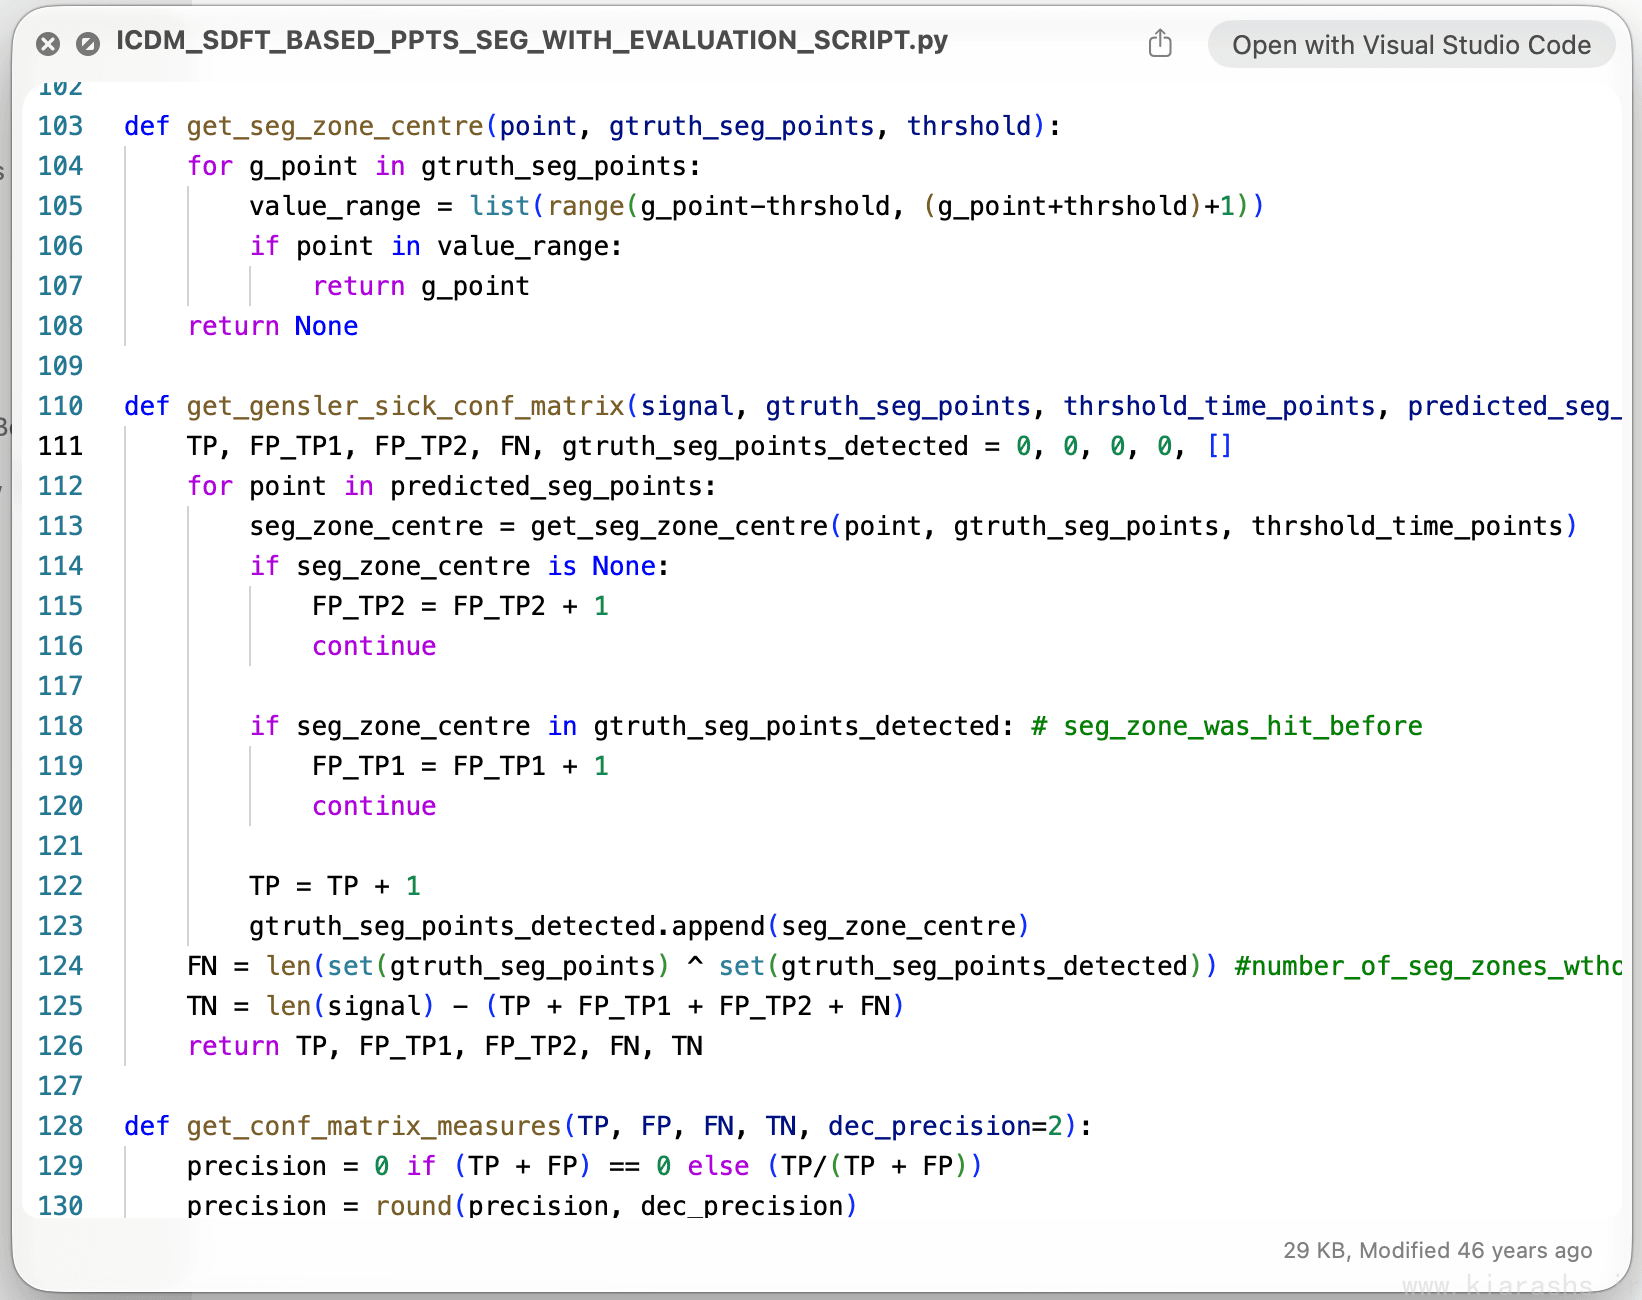Click line number 111
This screenshot has width=1642, height=1300.
60,446
